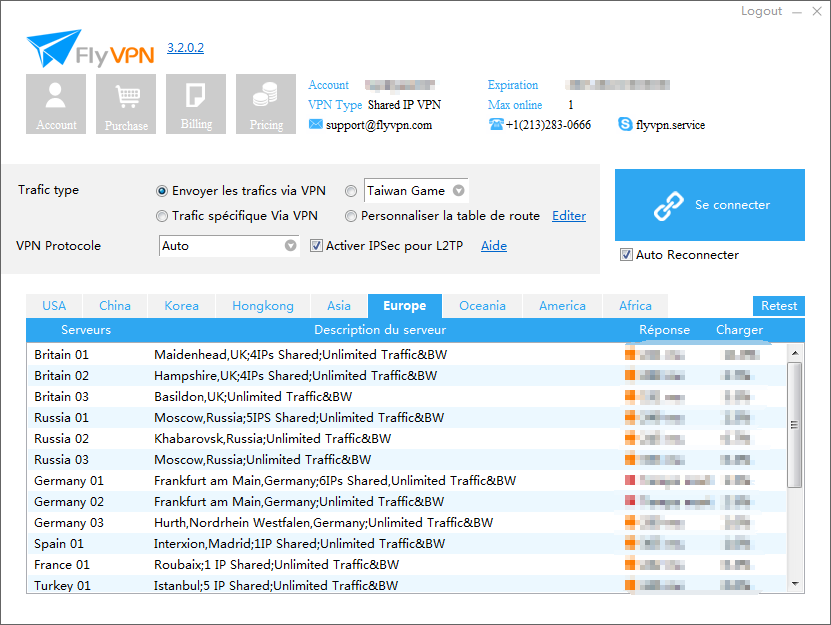831x625 pixels.
Task: Open the Pricing coins button
Action: click(x=266, y=104)
